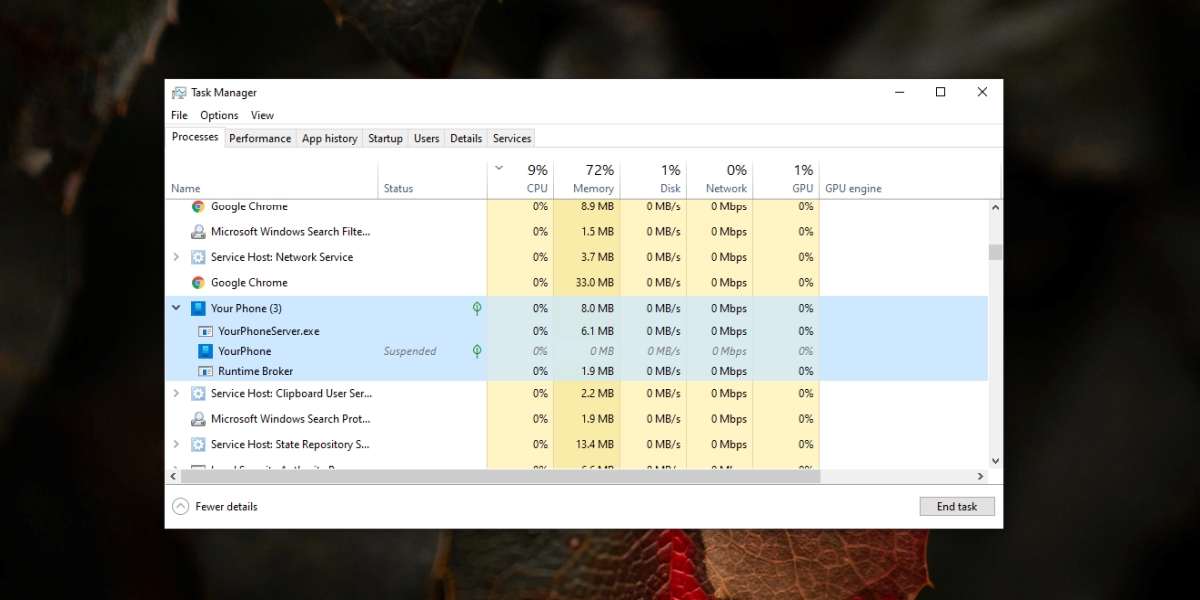Viewport: 1200px width, 600px height.
Task: Expand Service Host: State Repository Service
Action: tap(176, 444)
